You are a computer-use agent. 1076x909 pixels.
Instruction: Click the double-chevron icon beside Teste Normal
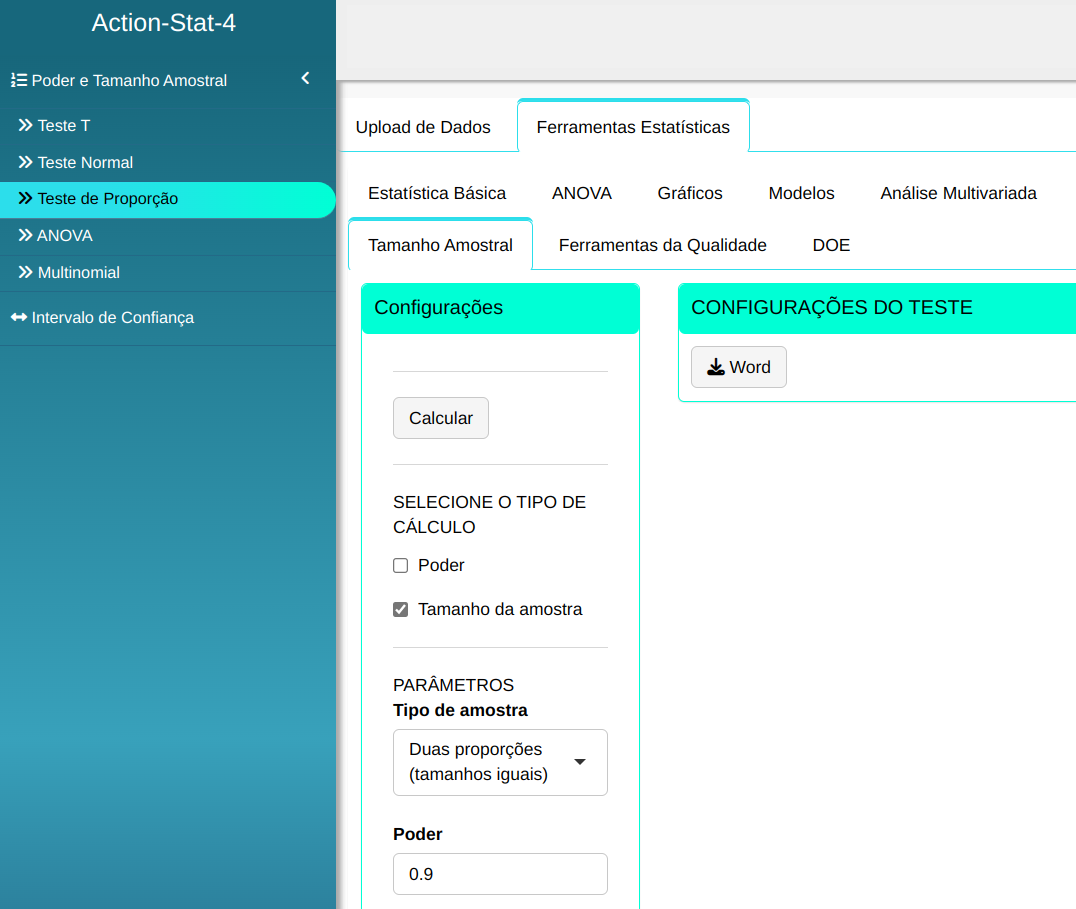pos(26,163)
